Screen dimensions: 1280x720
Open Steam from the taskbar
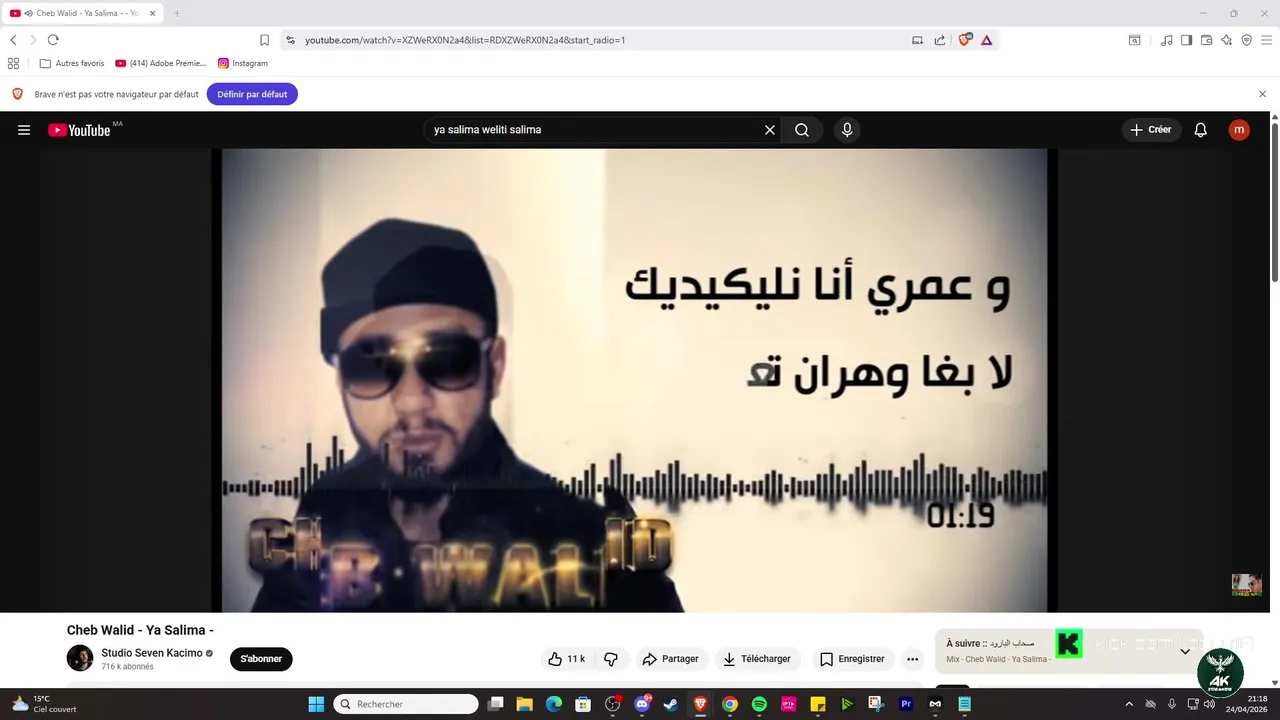pos(670,704)
